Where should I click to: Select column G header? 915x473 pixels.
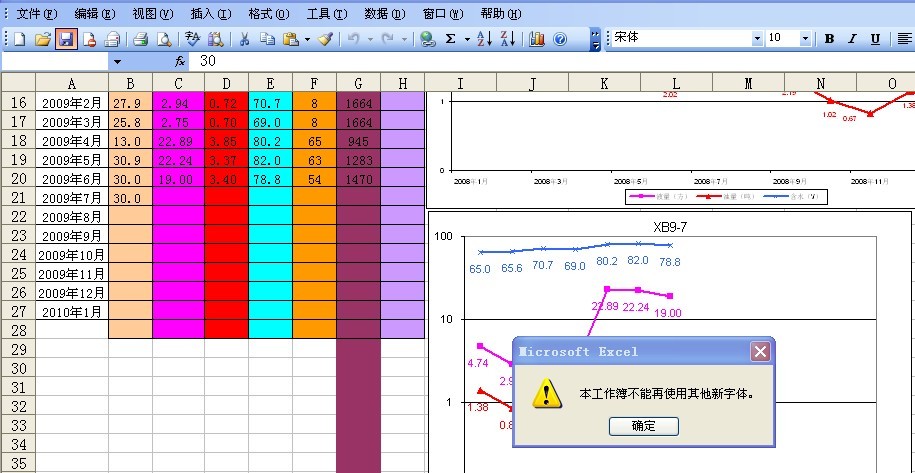[358, 83]
